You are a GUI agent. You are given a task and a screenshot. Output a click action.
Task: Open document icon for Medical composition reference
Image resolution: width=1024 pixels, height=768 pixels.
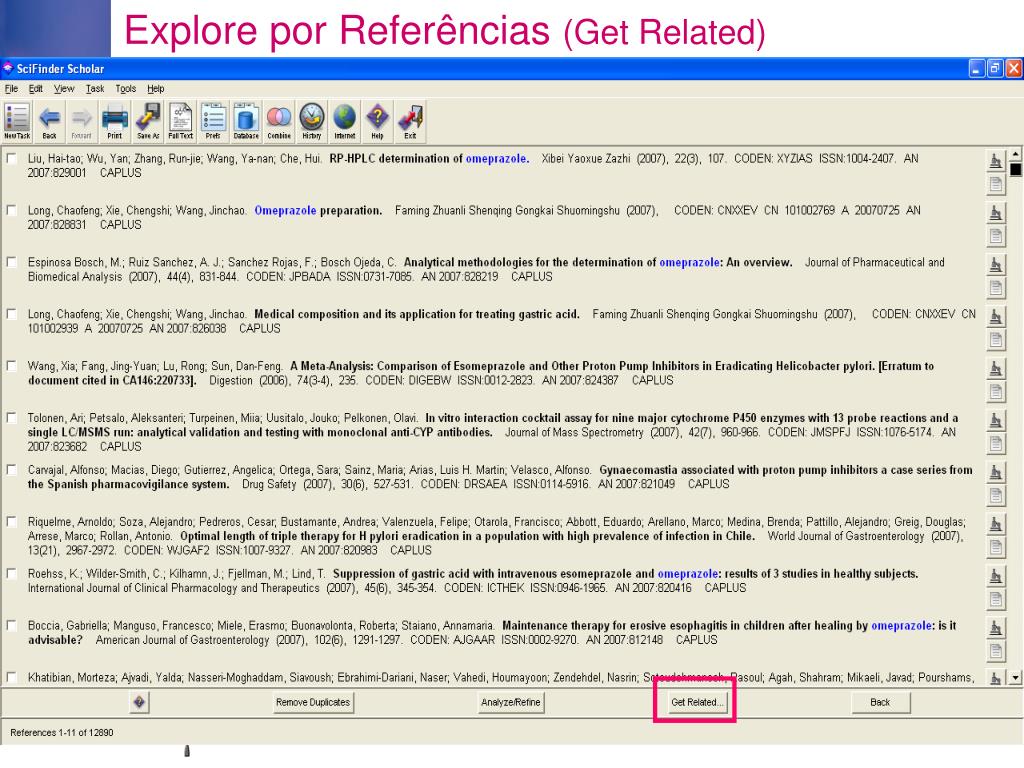pyautogui.click(x=995, y=340)
